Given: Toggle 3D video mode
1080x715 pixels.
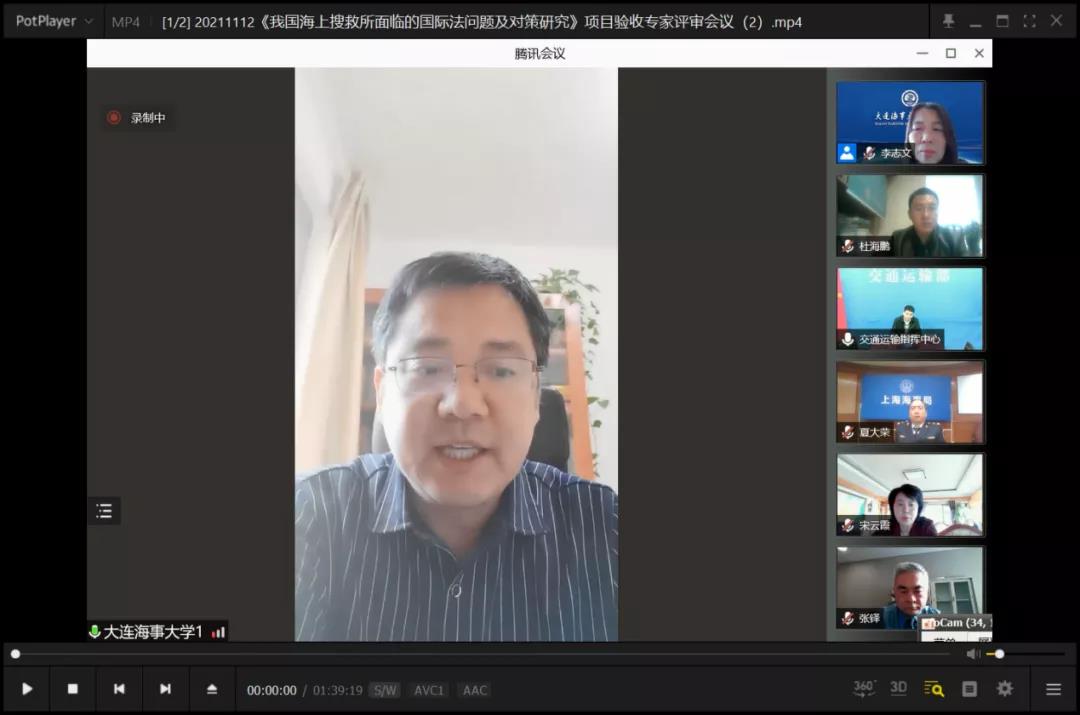Looking at the screenshot, I should pos(898,688).
